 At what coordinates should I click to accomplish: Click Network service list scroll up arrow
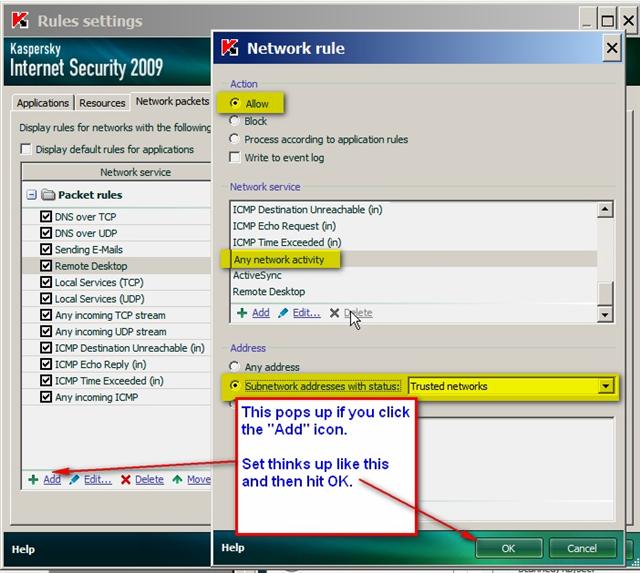click(605, 209)
